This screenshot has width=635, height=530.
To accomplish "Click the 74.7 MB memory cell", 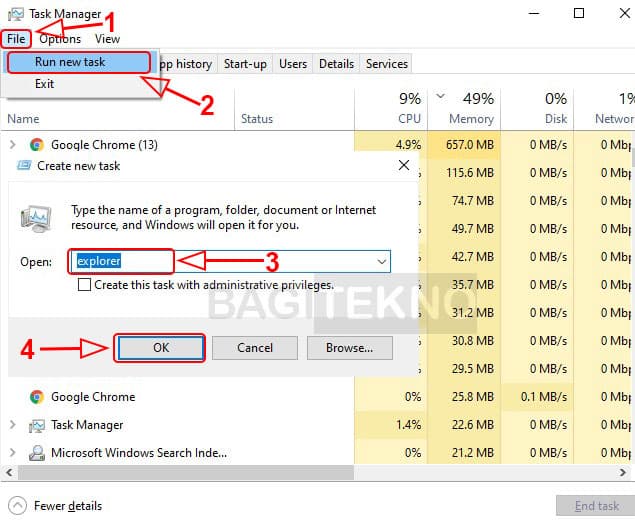I will click(464, 201).
